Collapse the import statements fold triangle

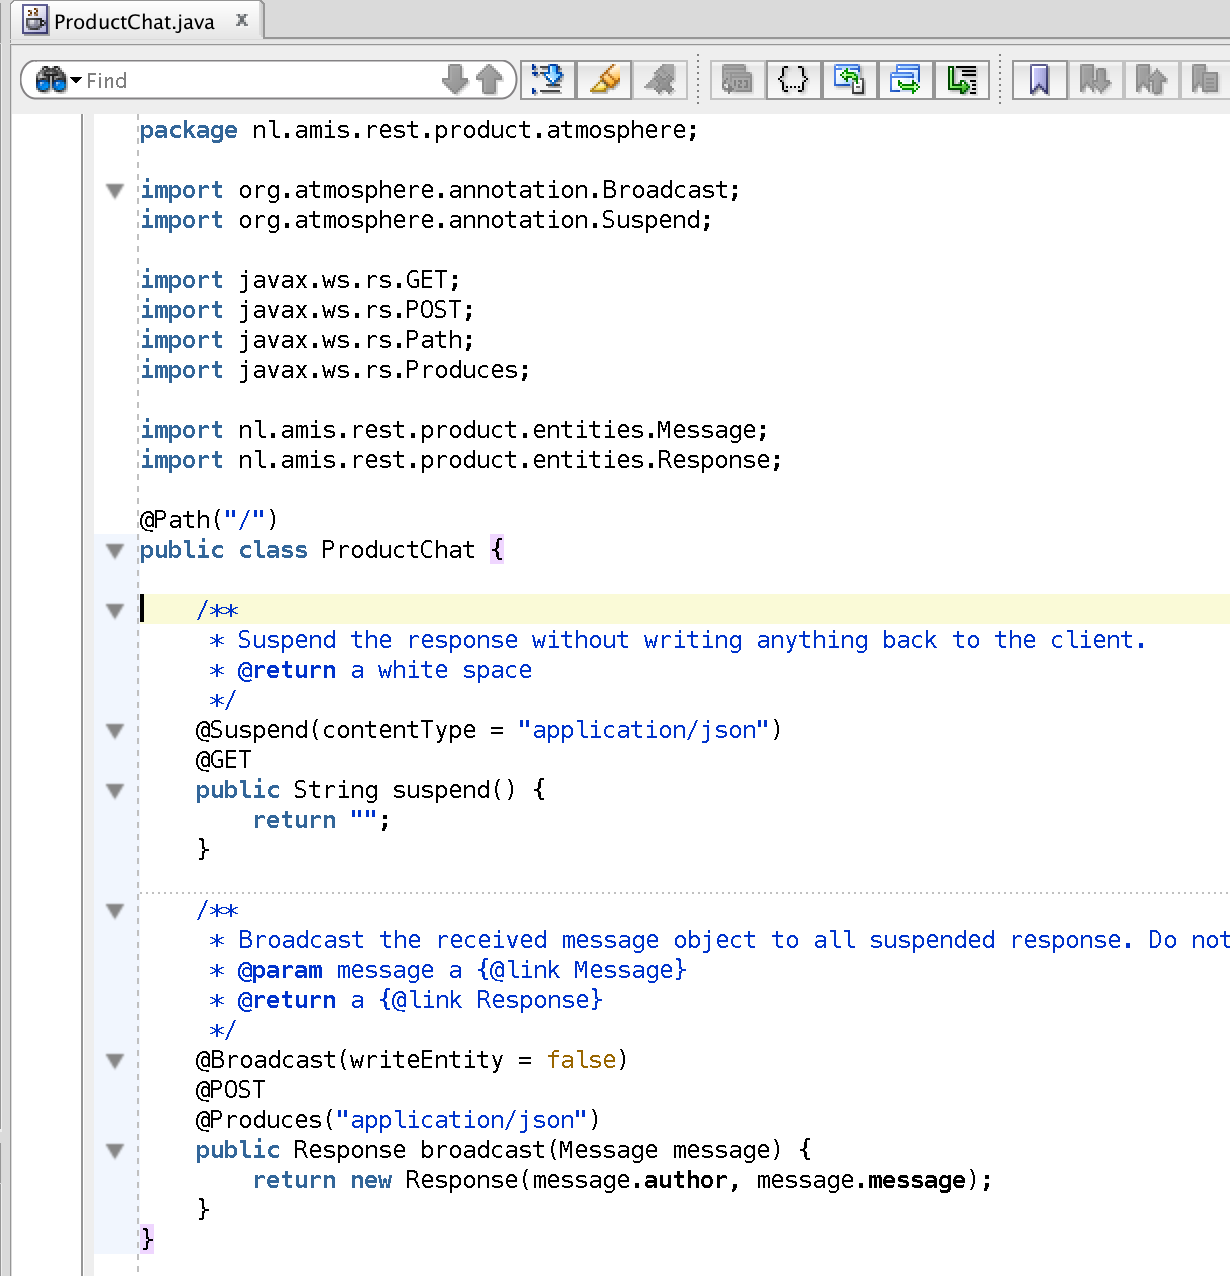[x=115, y=190]
